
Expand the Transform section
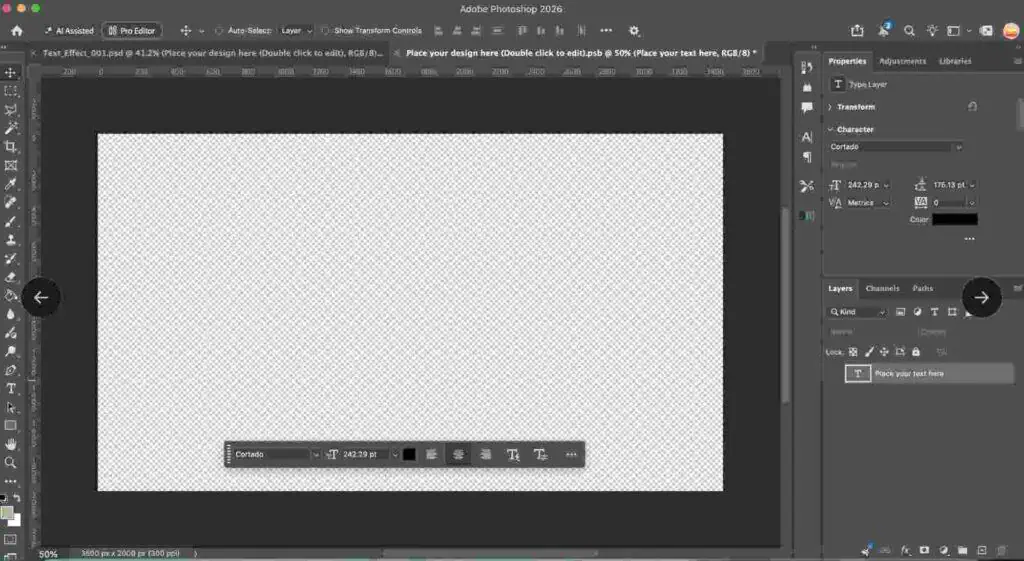(x=830, y=107)
